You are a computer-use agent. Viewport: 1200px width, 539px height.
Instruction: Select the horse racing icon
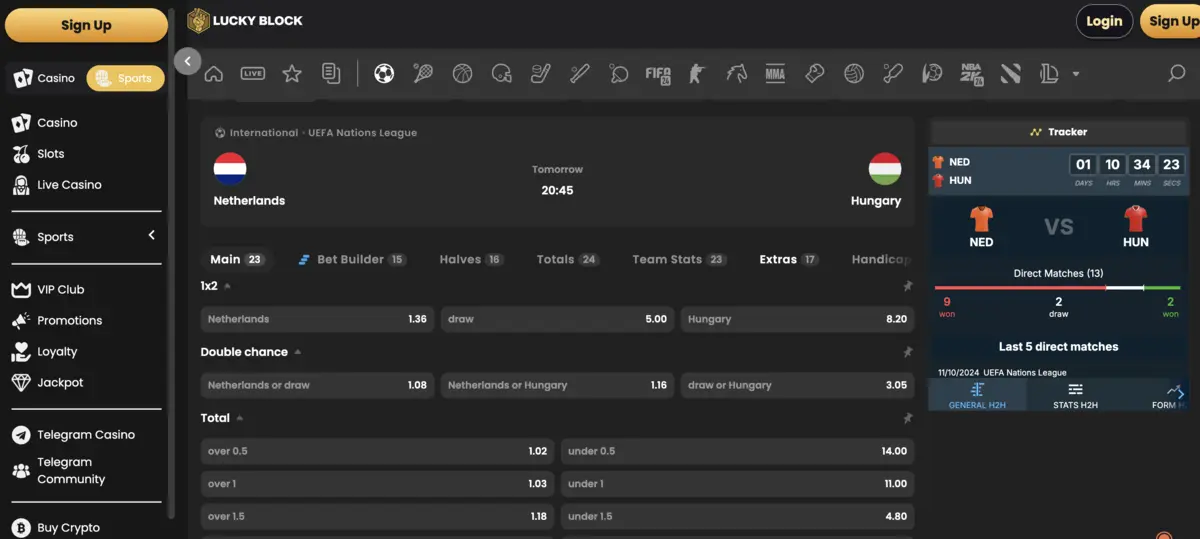736,73
